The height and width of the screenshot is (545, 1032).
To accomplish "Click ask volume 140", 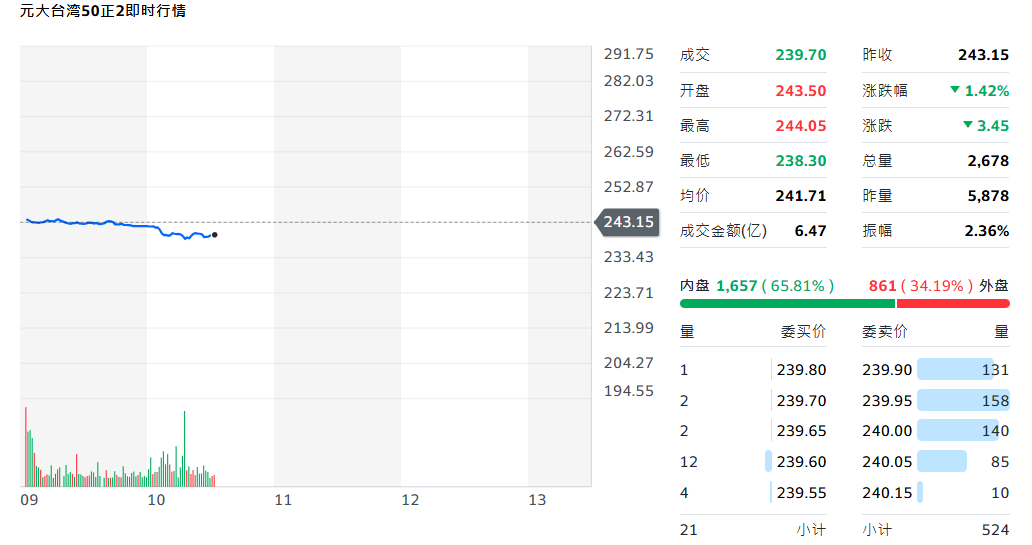I will [x=995, y=430].
